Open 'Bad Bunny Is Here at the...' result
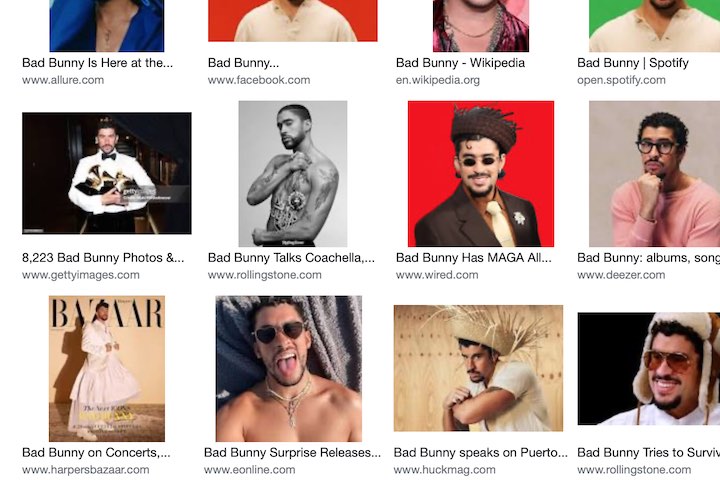 [97, 63]
